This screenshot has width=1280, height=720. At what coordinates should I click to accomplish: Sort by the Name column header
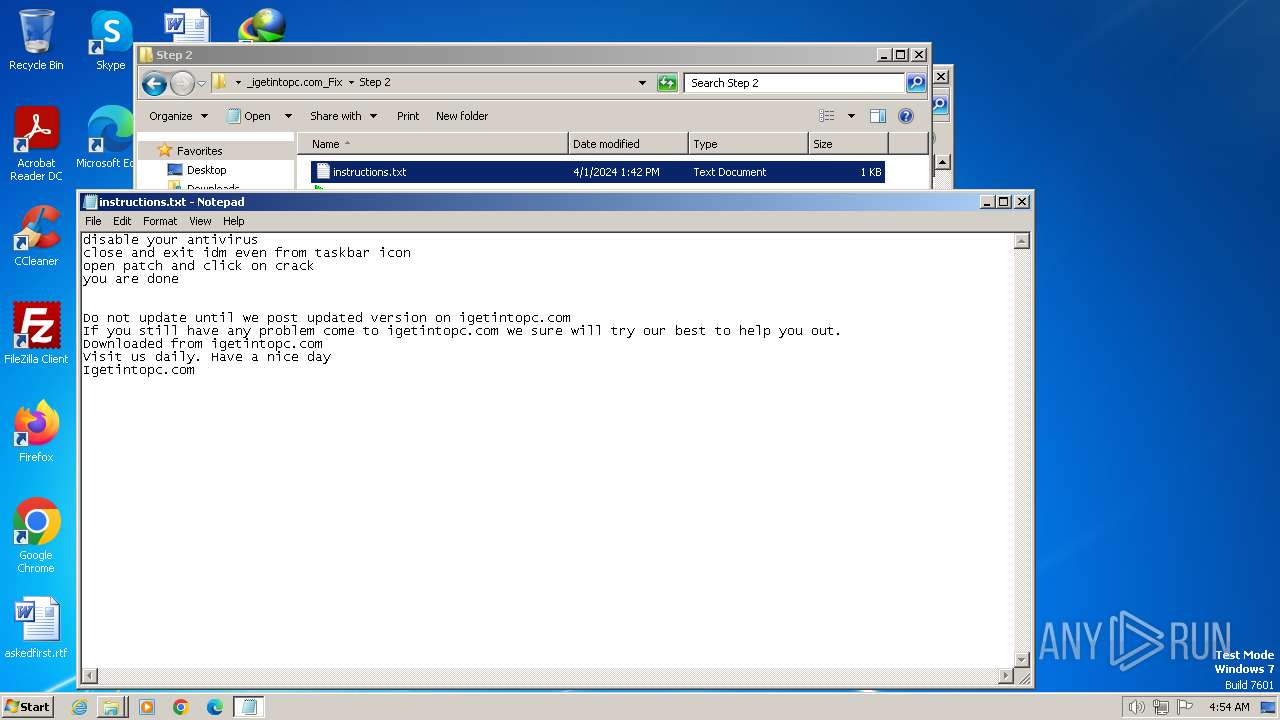click(x=432, y=144)
